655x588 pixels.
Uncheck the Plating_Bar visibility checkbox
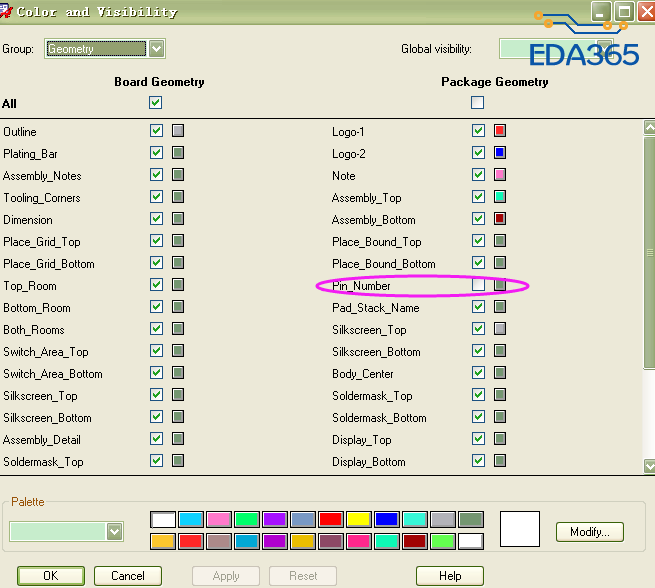[x=157, y=153]
